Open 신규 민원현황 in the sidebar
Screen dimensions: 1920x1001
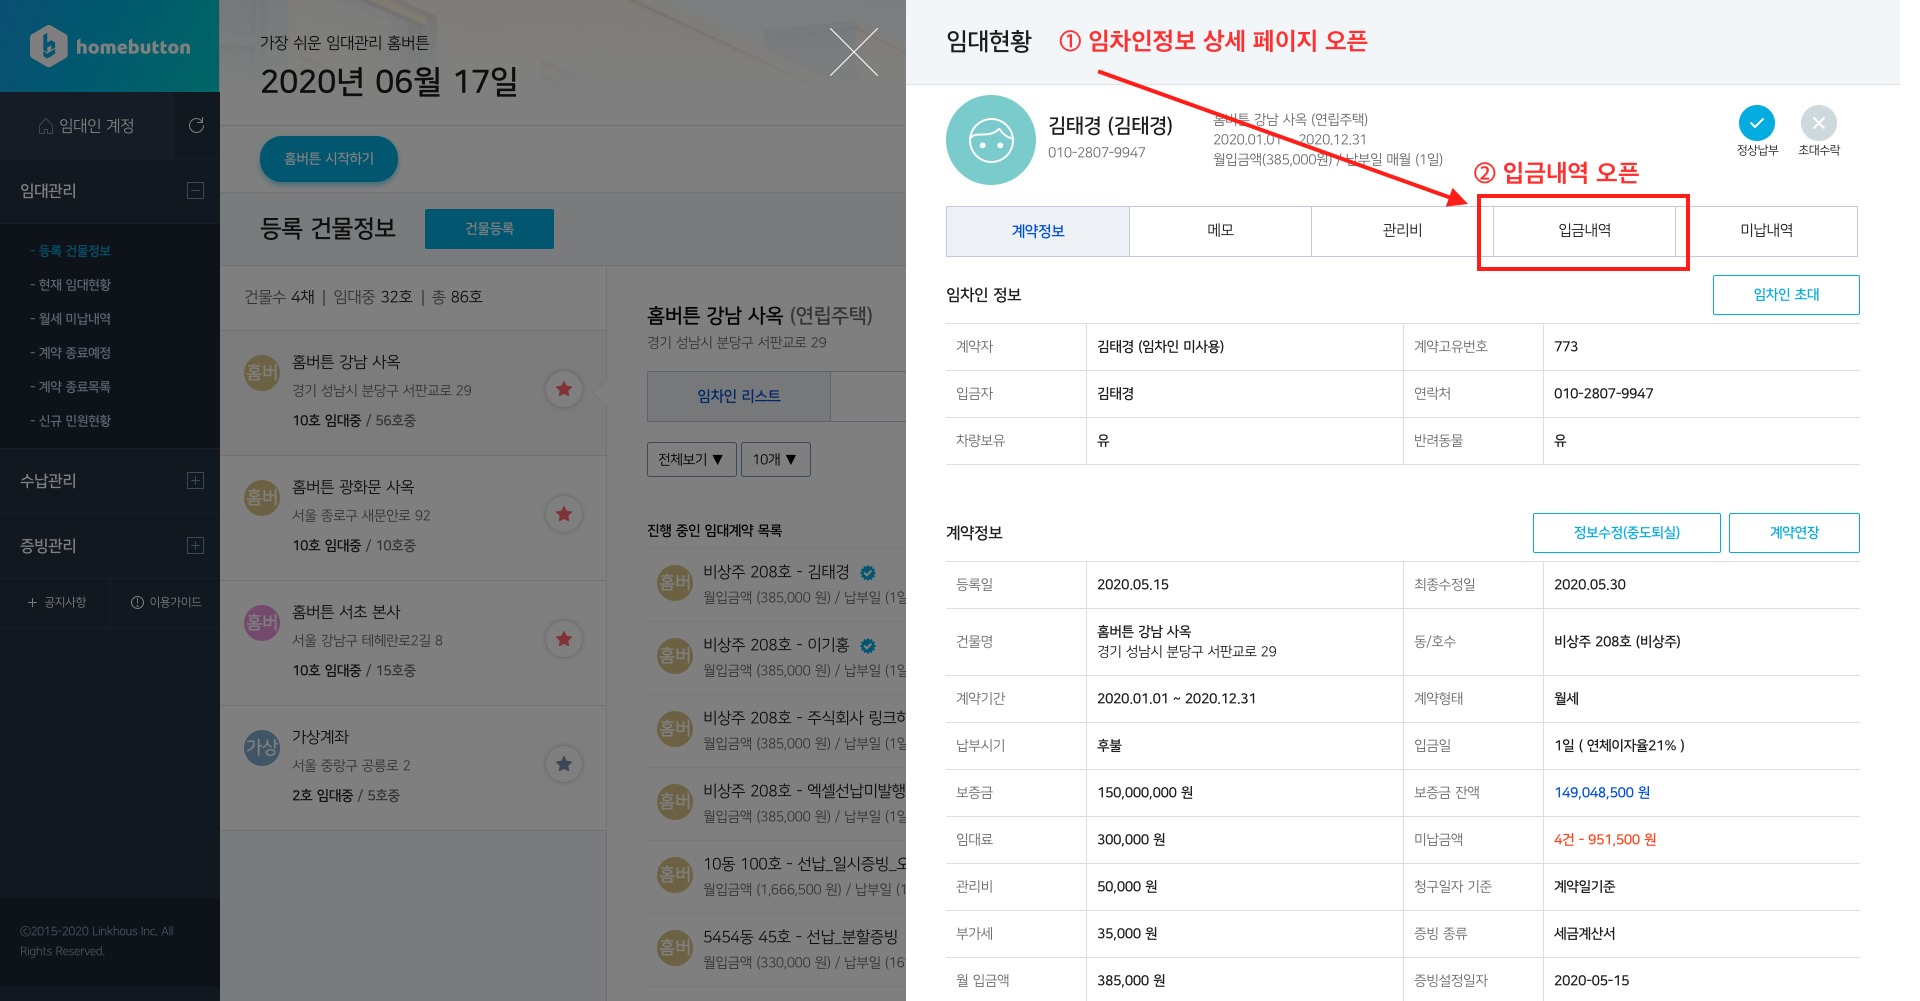point(70,421)
